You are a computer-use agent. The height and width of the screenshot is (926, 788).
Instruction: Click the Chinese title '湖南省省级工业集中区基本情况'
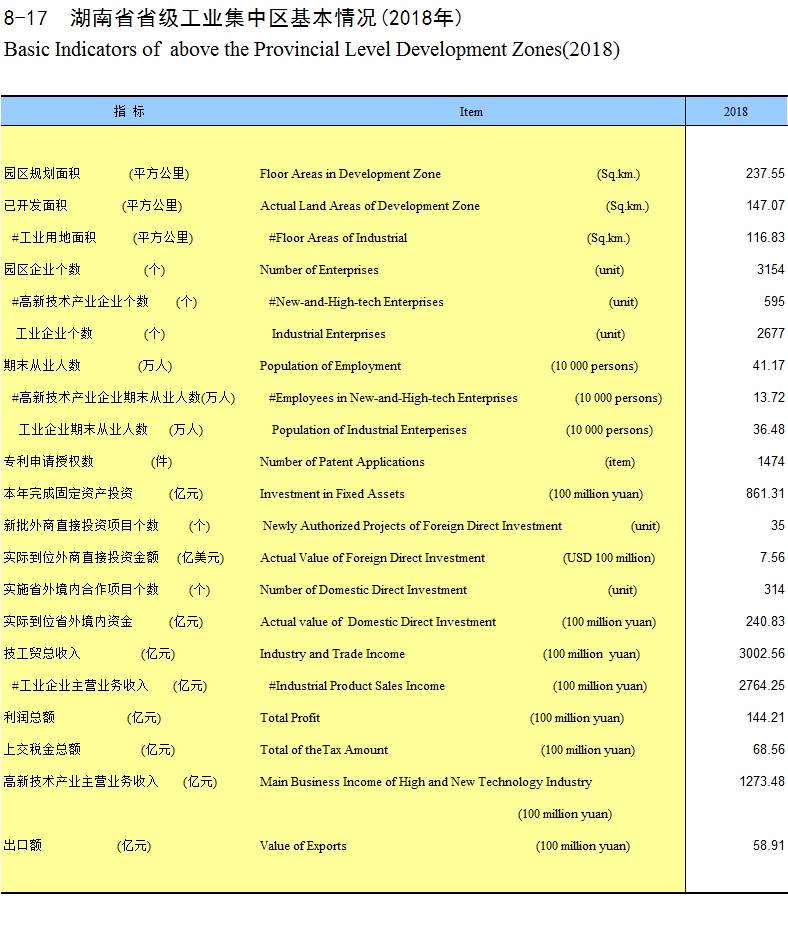tap(223, 18)
